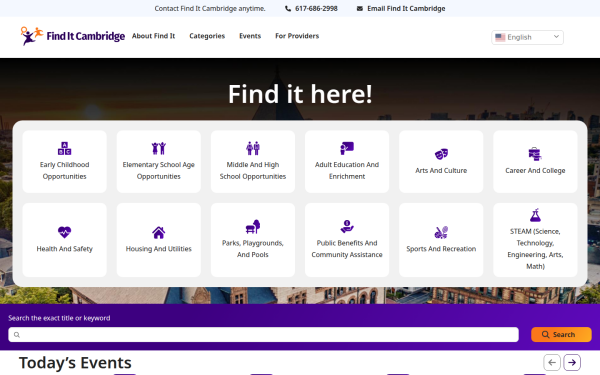Click the park bench and tree icon
The height and width of the screenshot is (375, 600).
pos(253,227)
